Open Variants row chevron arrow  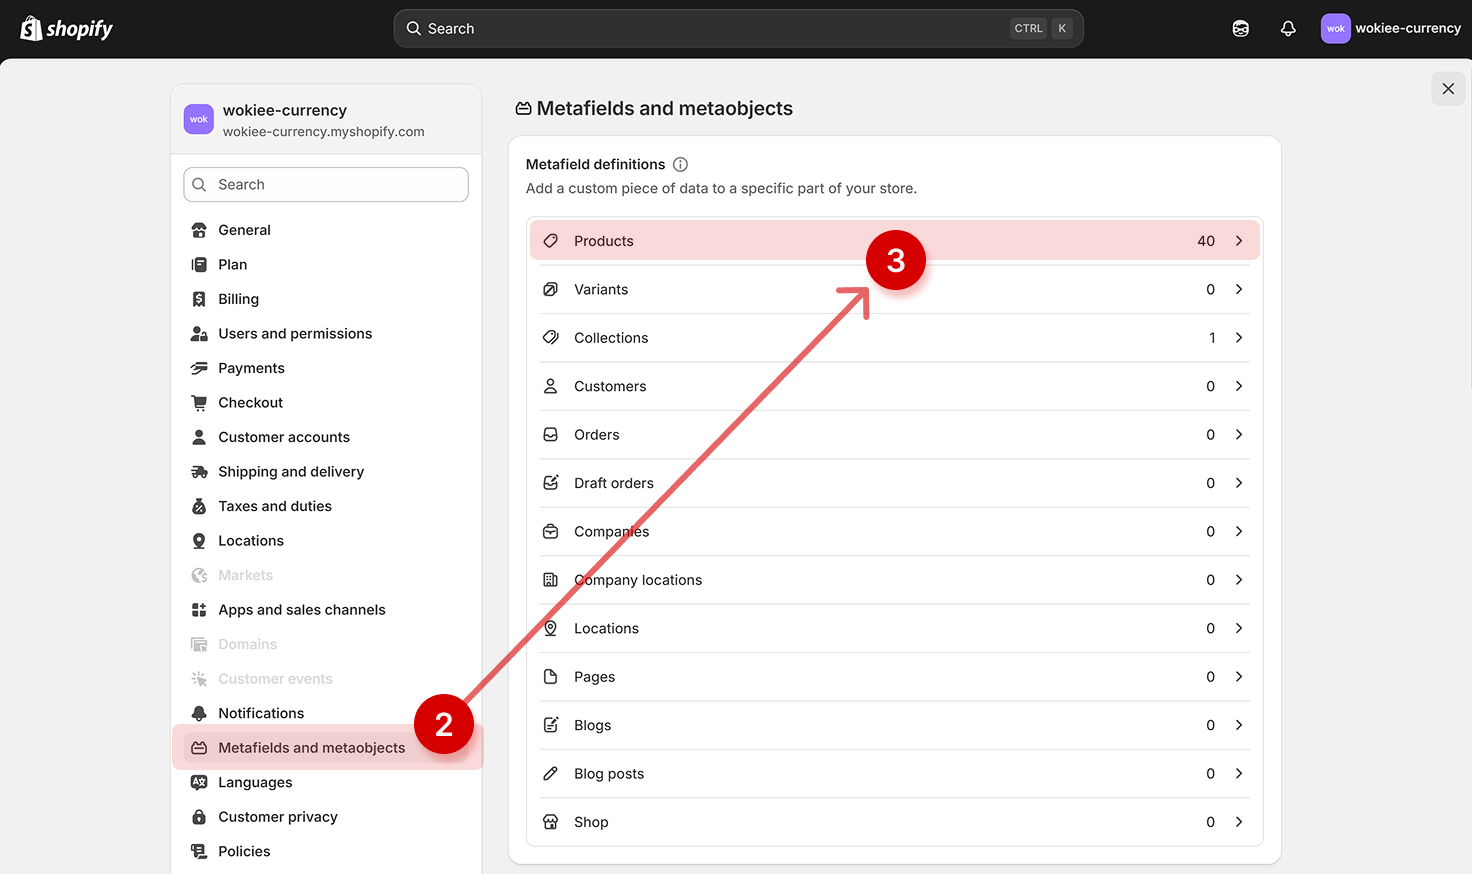click(1239, 289)
